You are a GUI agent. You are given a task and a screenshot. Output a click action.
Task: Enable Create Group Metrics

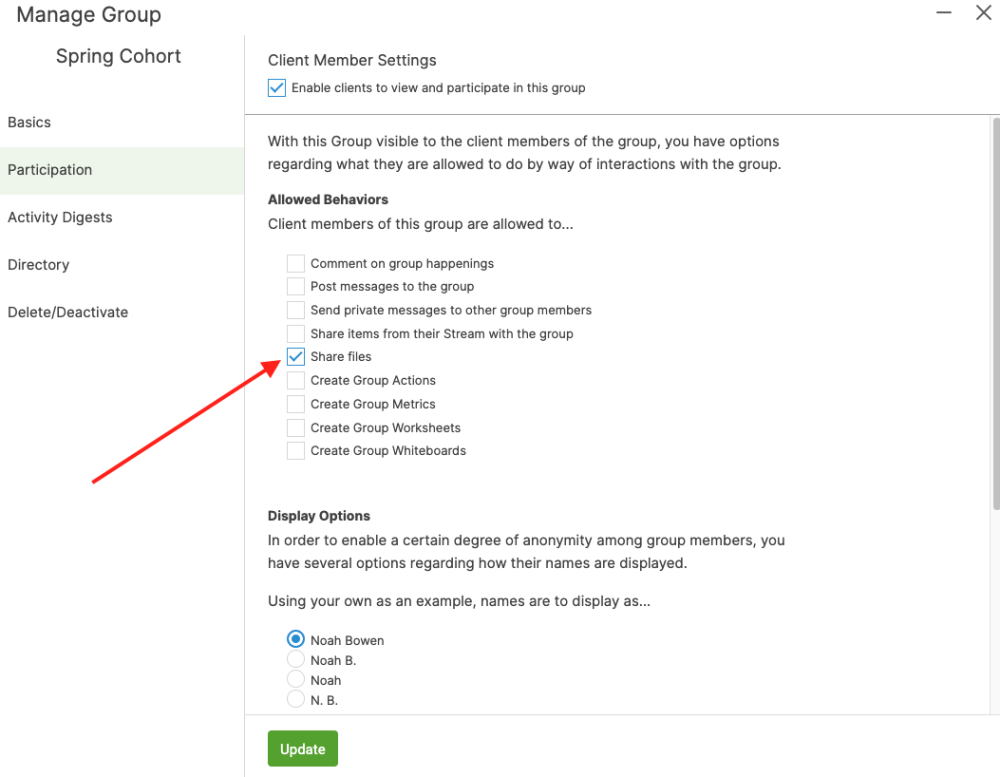point(296,404)
